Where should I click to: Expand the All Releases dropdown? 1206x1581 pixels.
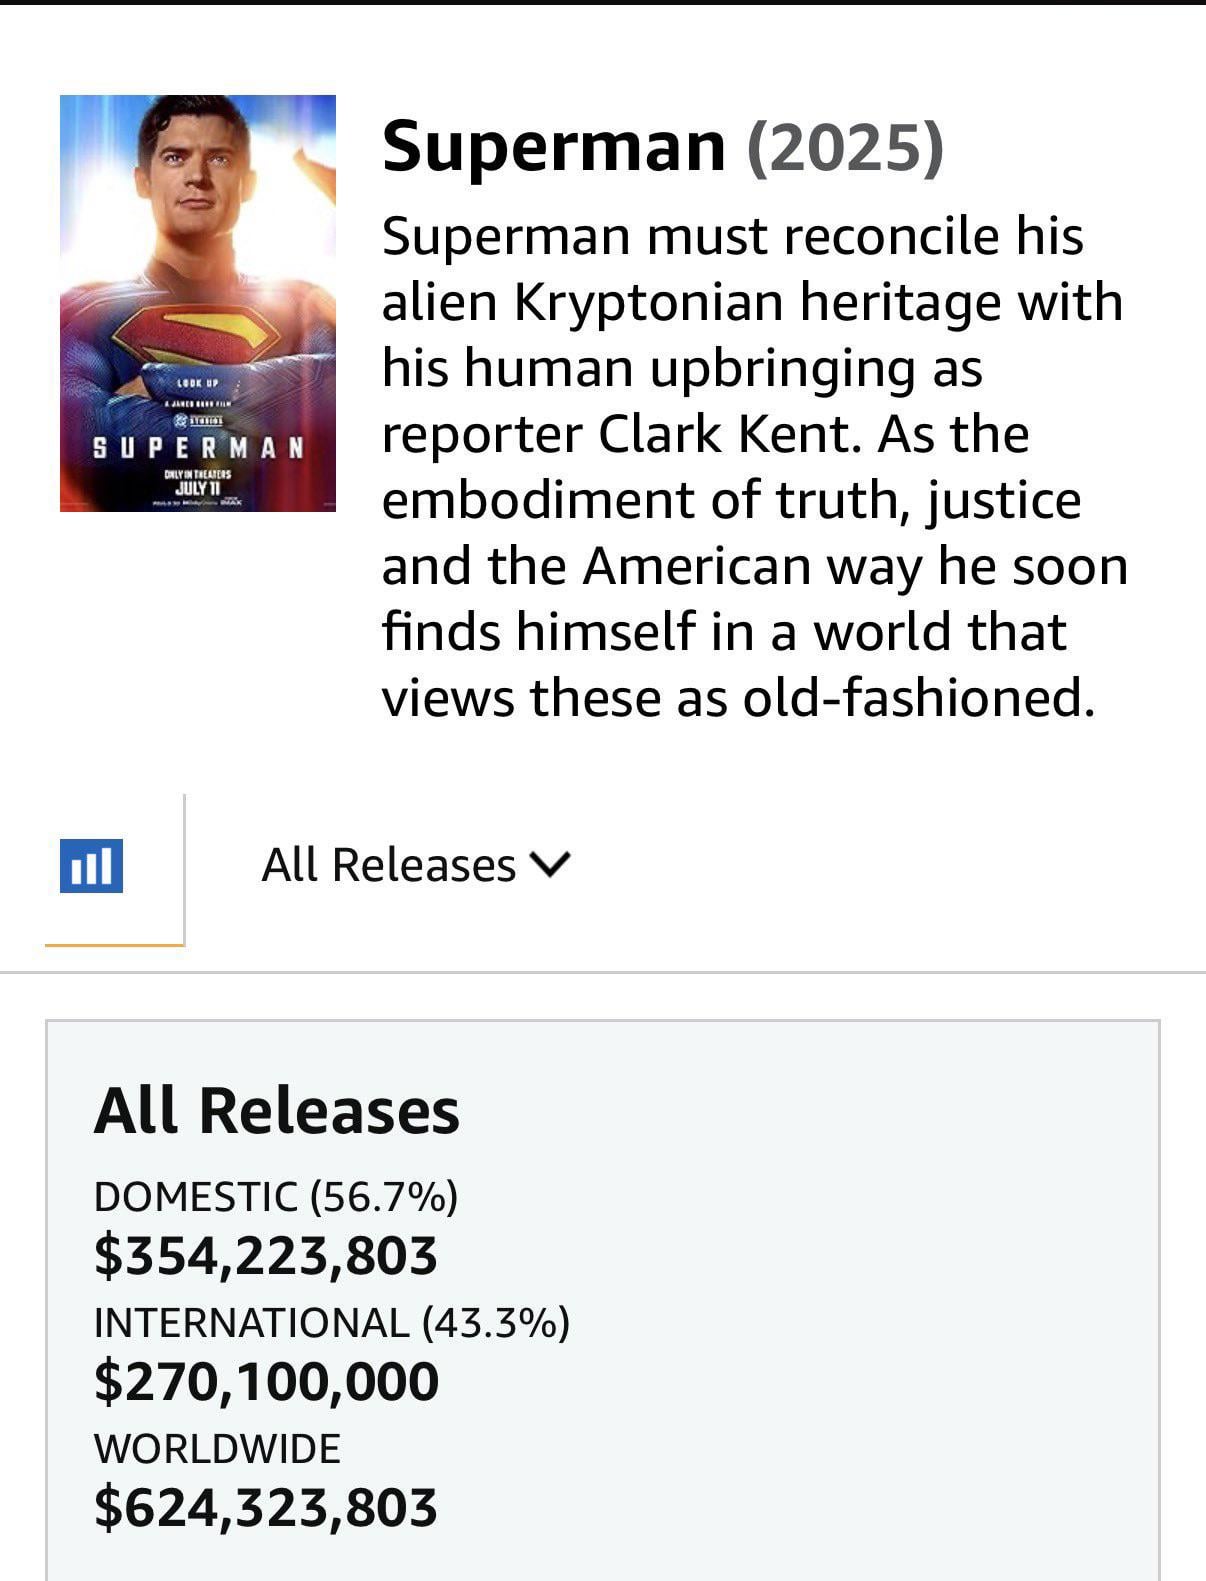click(388, 865)
